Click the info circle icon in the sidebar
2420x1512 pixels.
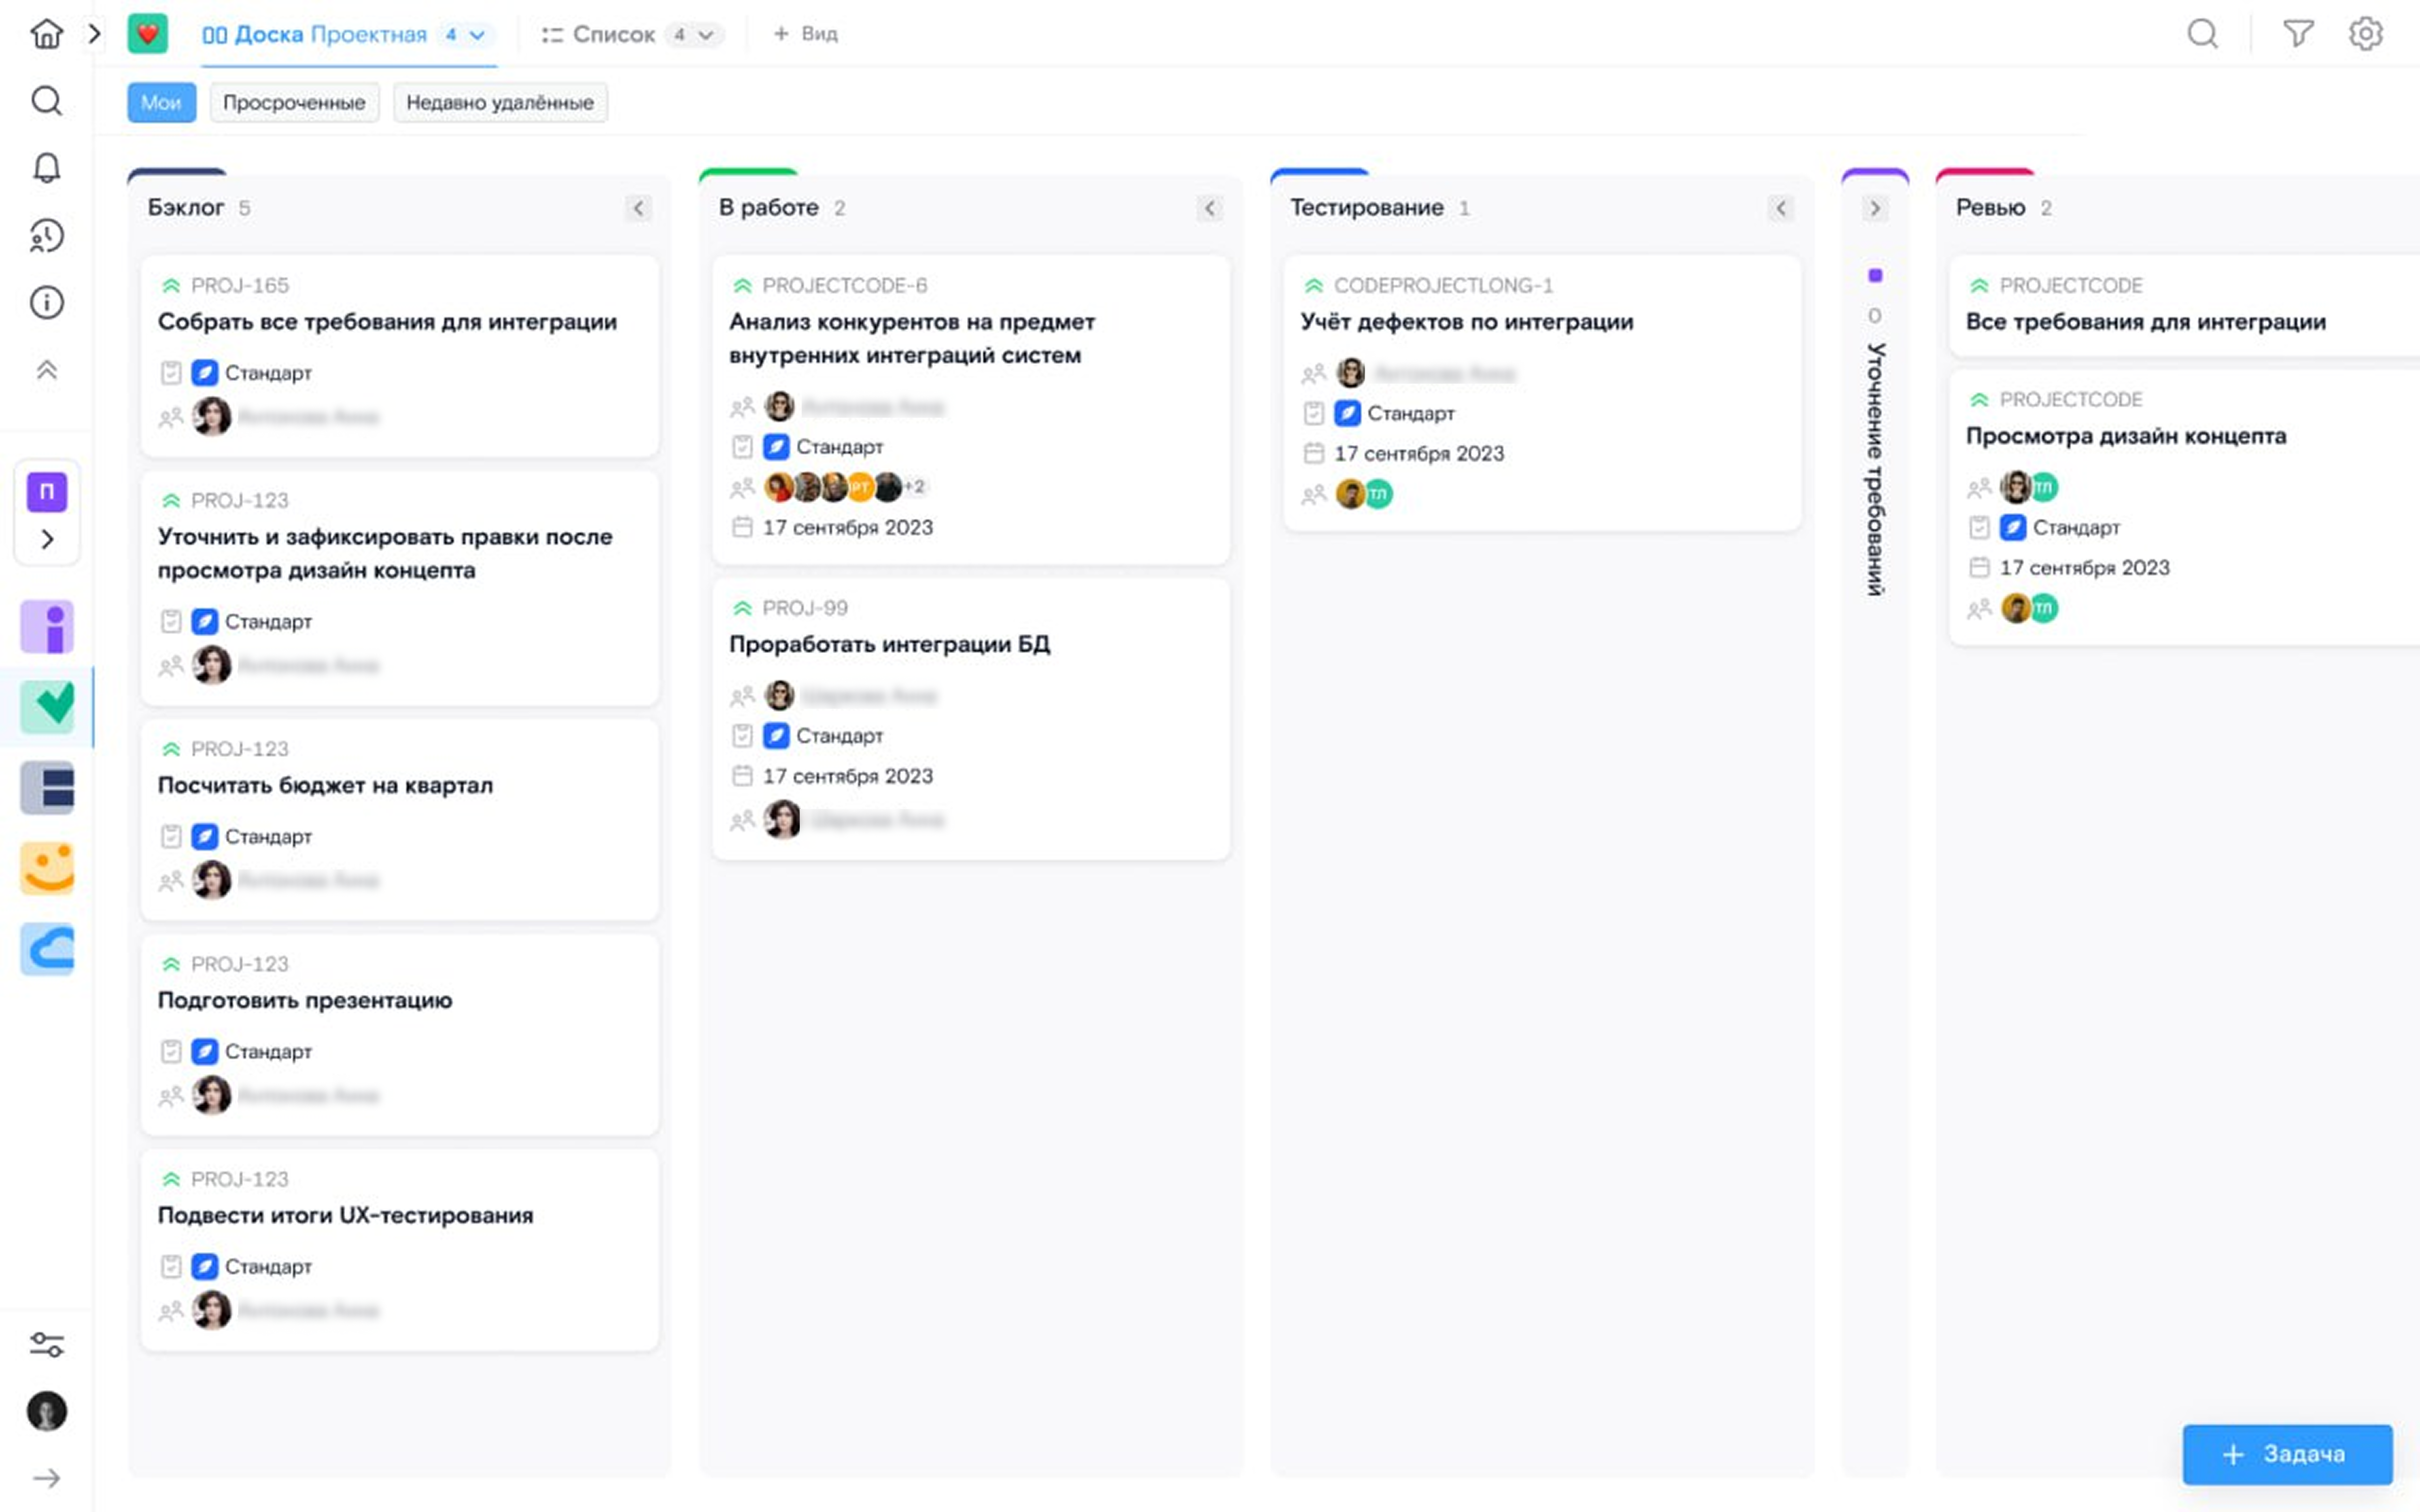46,303
